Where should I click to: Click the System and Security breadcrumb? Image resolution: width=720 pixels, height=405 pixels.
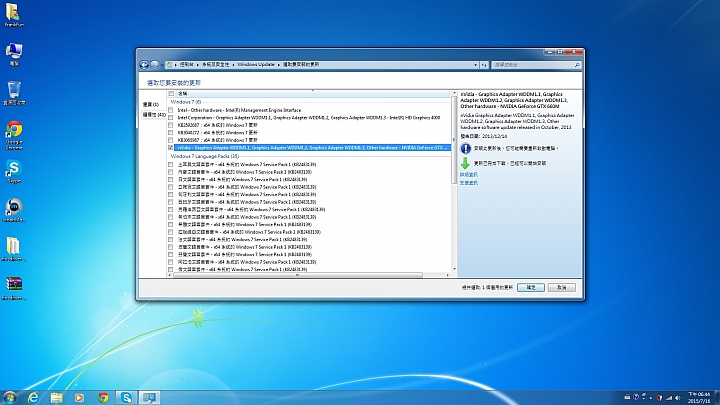[216, 65]
